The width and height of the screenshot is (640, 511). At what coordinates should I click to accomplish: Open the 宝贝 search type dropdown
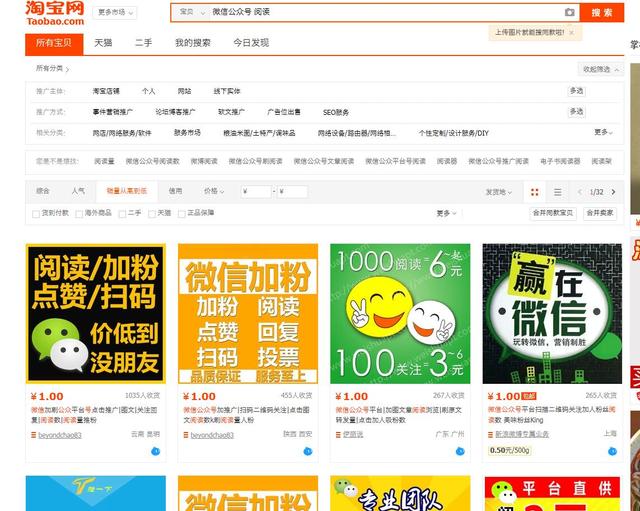tap(192, 12)
